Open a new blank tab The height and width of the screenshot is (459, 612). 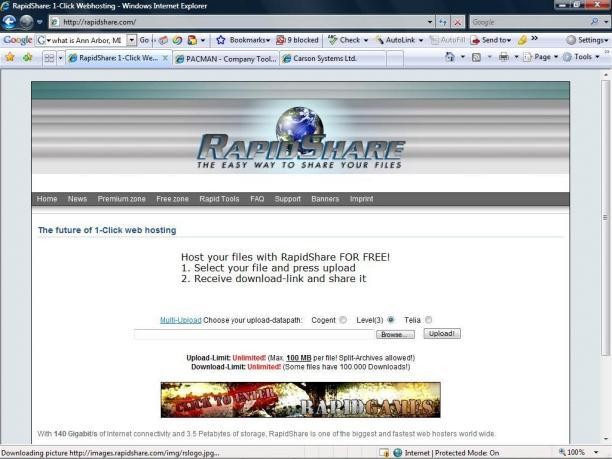coord(395,59)
